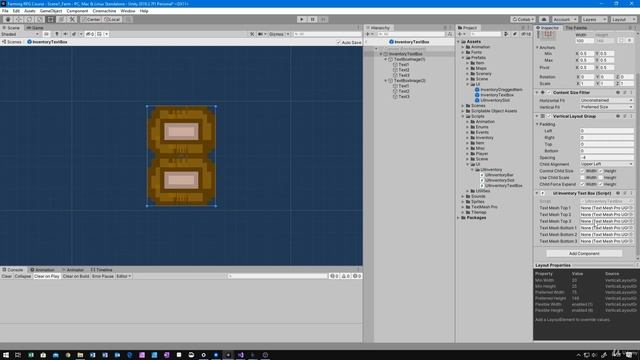
Task: Open Vertical Fit Preferred Size dropdown
Action: 606,107
